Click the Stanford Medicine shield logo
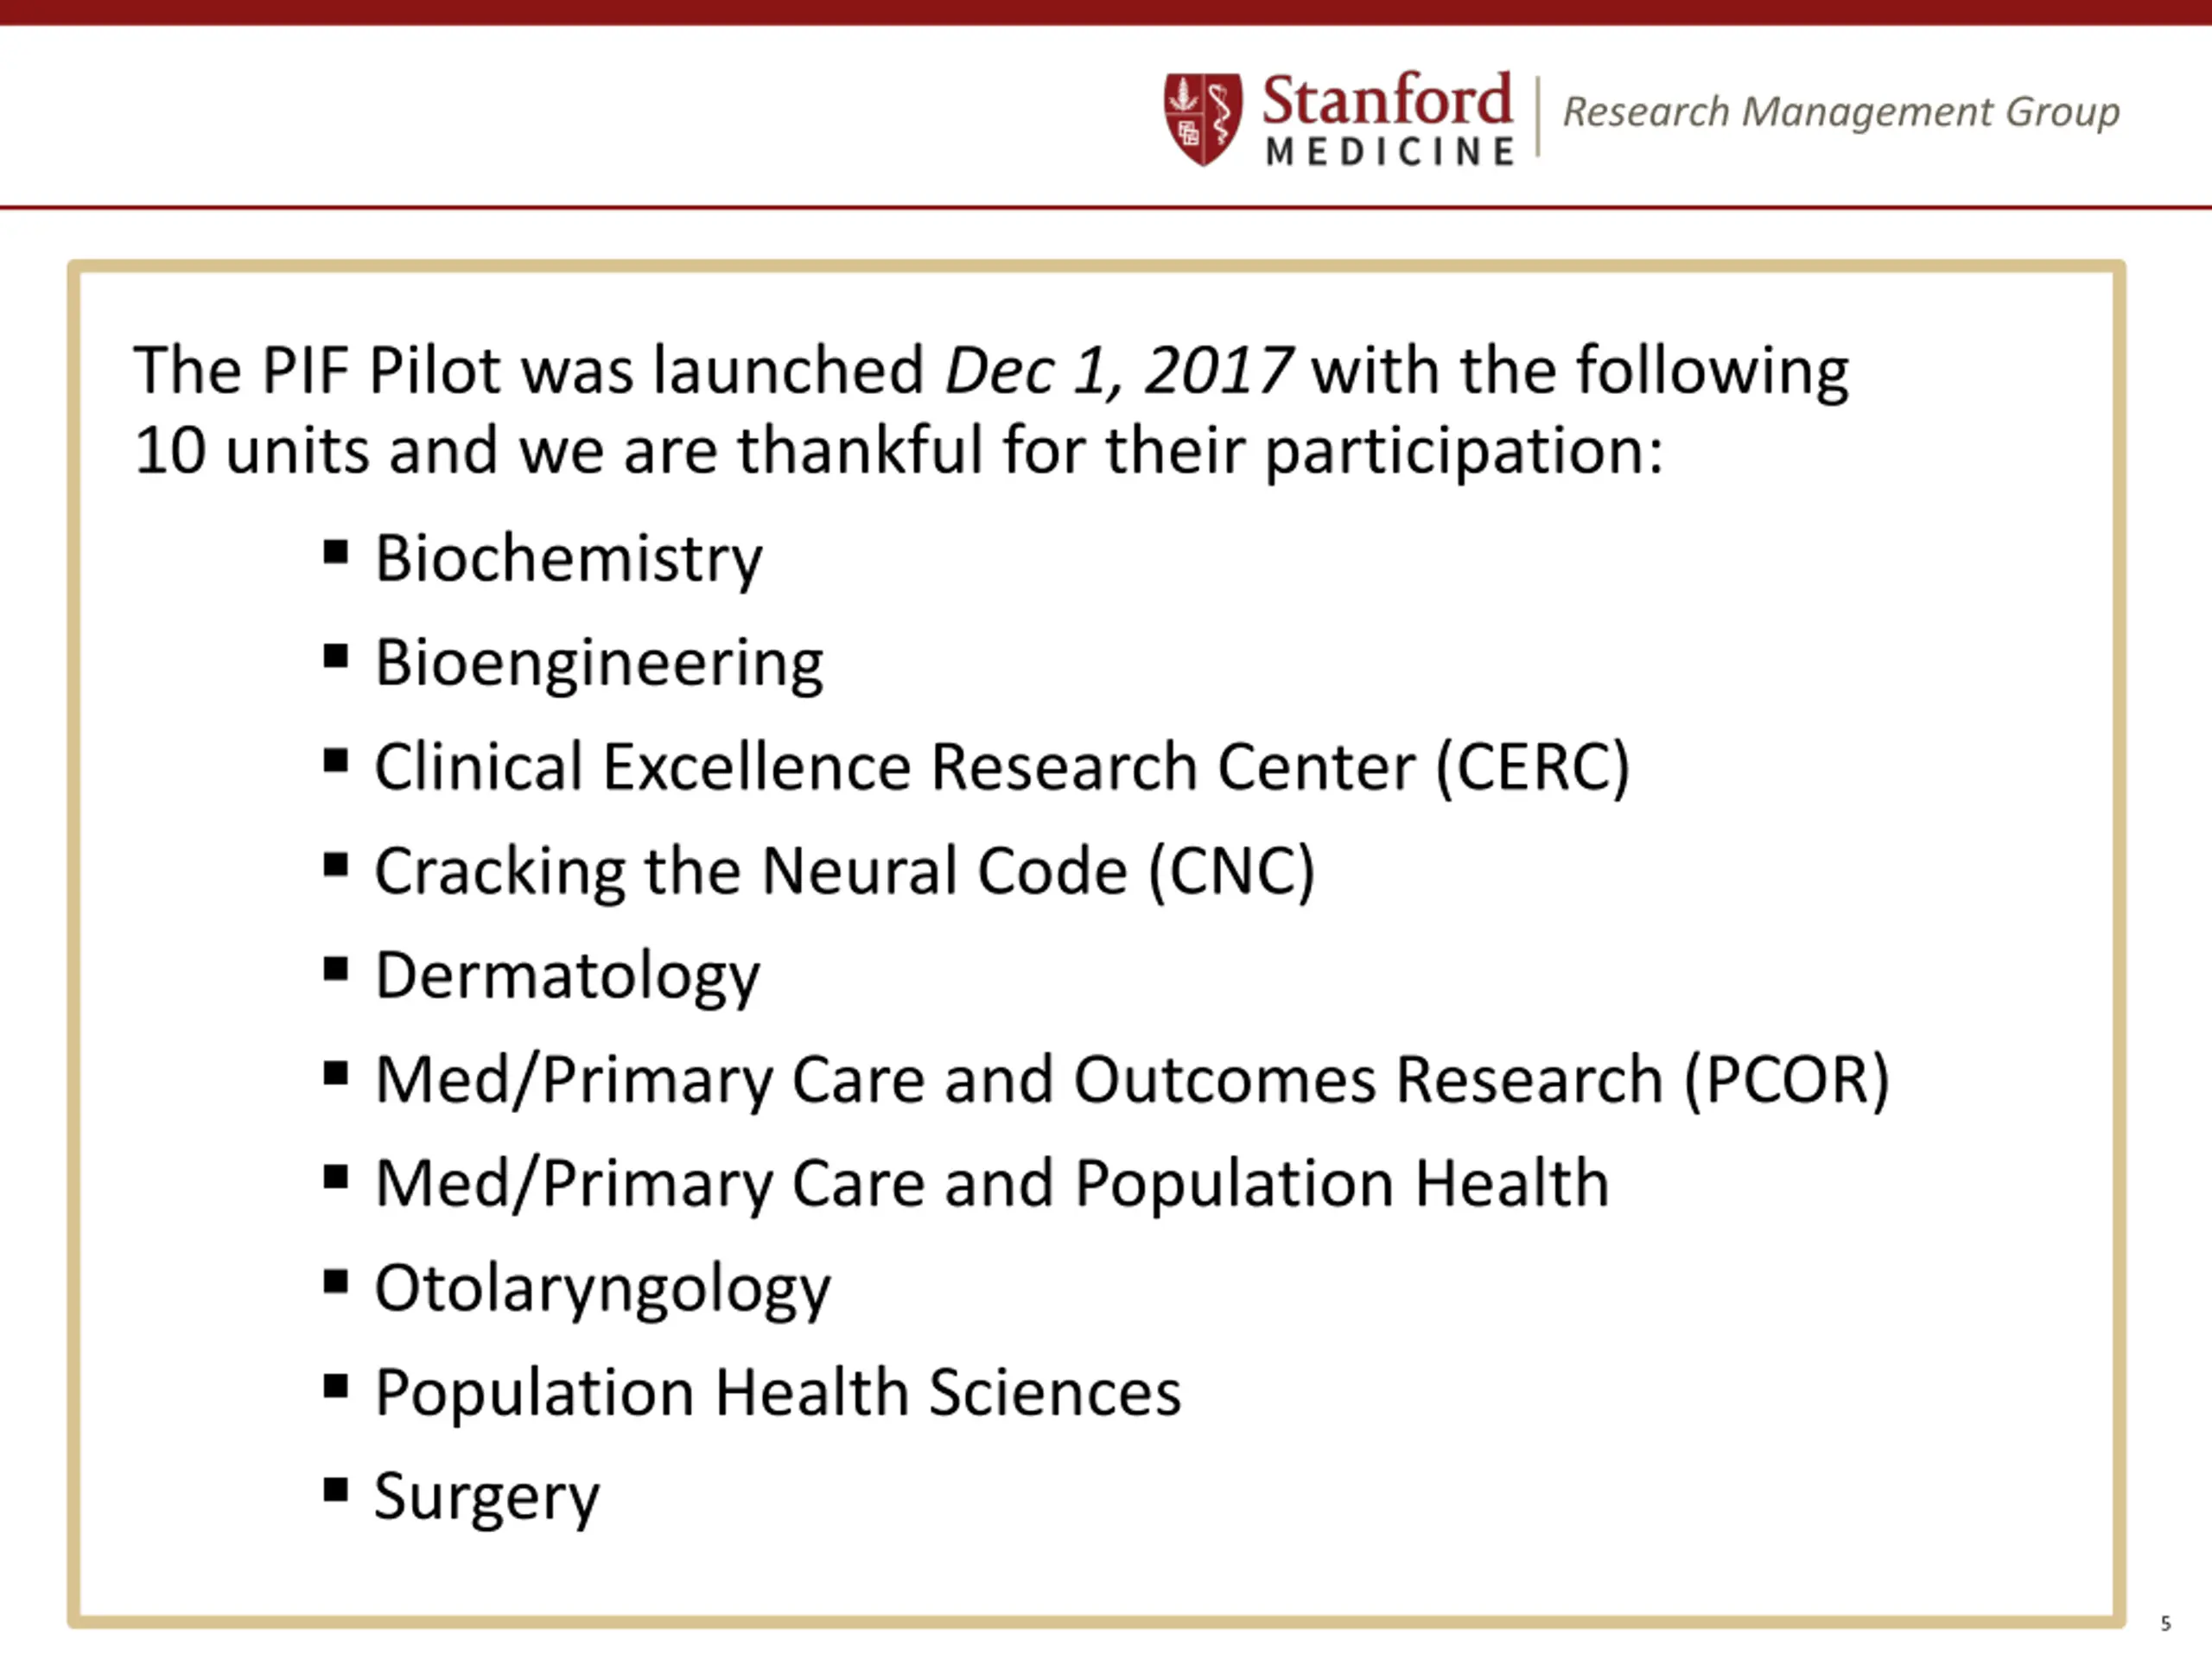Image resolution: width=2212 pixels, height=1659 pixels. point(1203,119)
